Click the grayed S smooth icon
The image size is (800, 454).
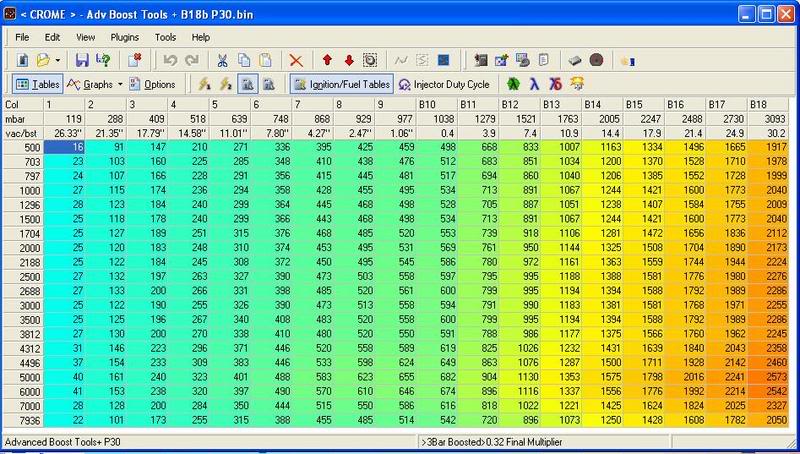click(x=422, y=60)
